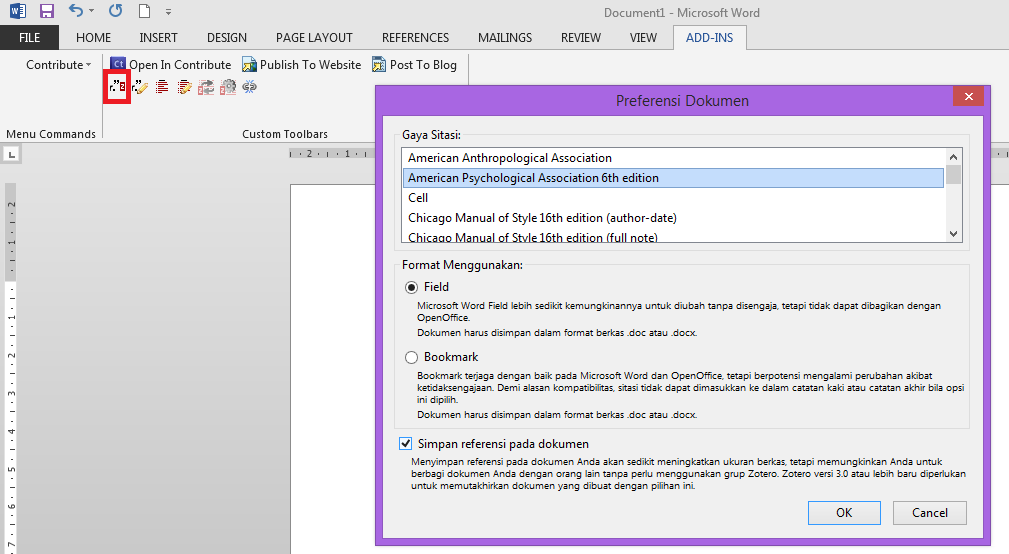Screen dimensions: 1009x554
Task: Click the Zotero Refresh icon
Action: pos(206,87)
